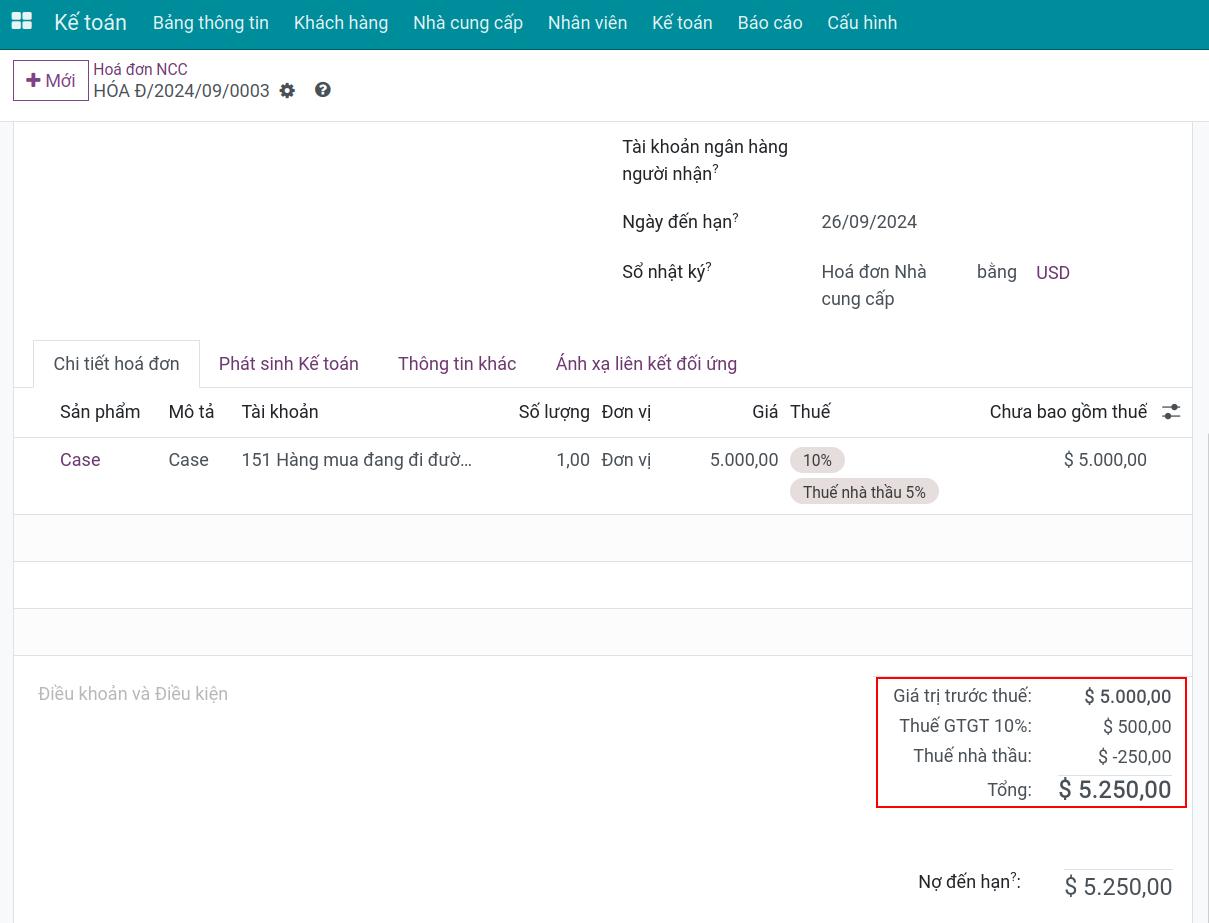Click invoice number HÓA Đ/2024/09/0003
The height and width of the screenshot is (923, 1209).
click(x=182, y=91)
